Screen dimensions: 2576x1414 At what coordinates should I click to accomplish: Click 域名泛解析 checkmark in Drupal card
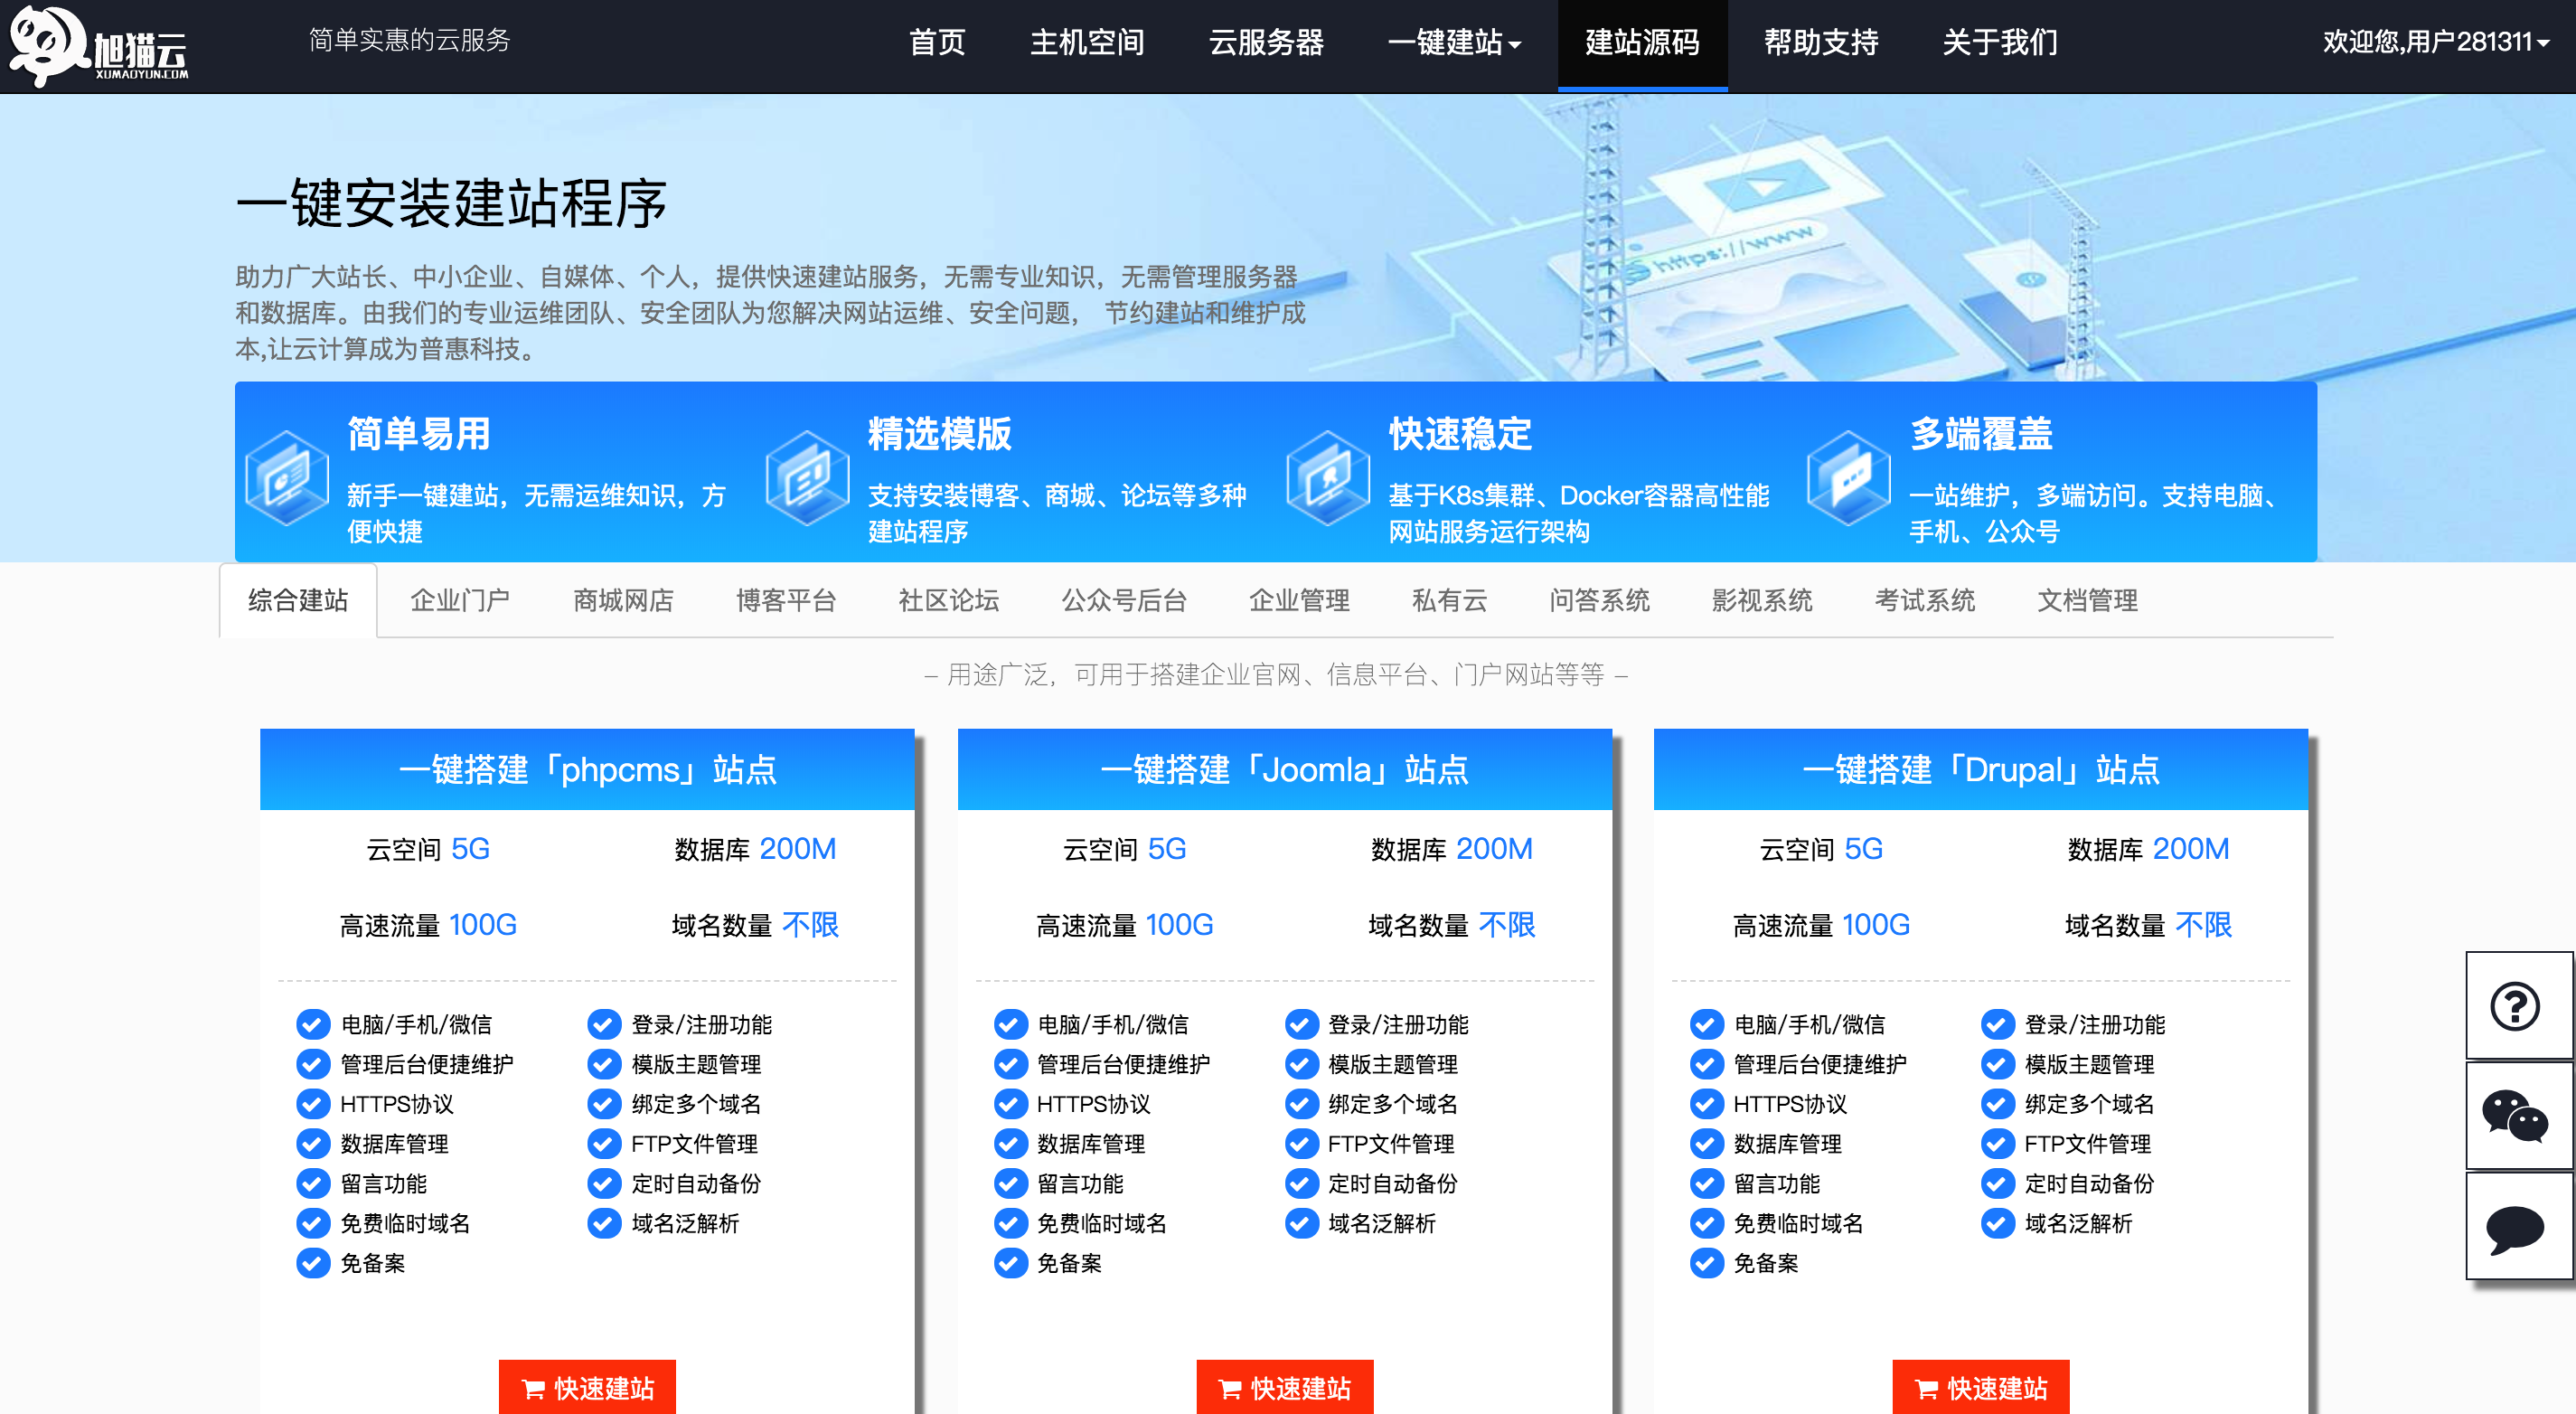1997,1223
